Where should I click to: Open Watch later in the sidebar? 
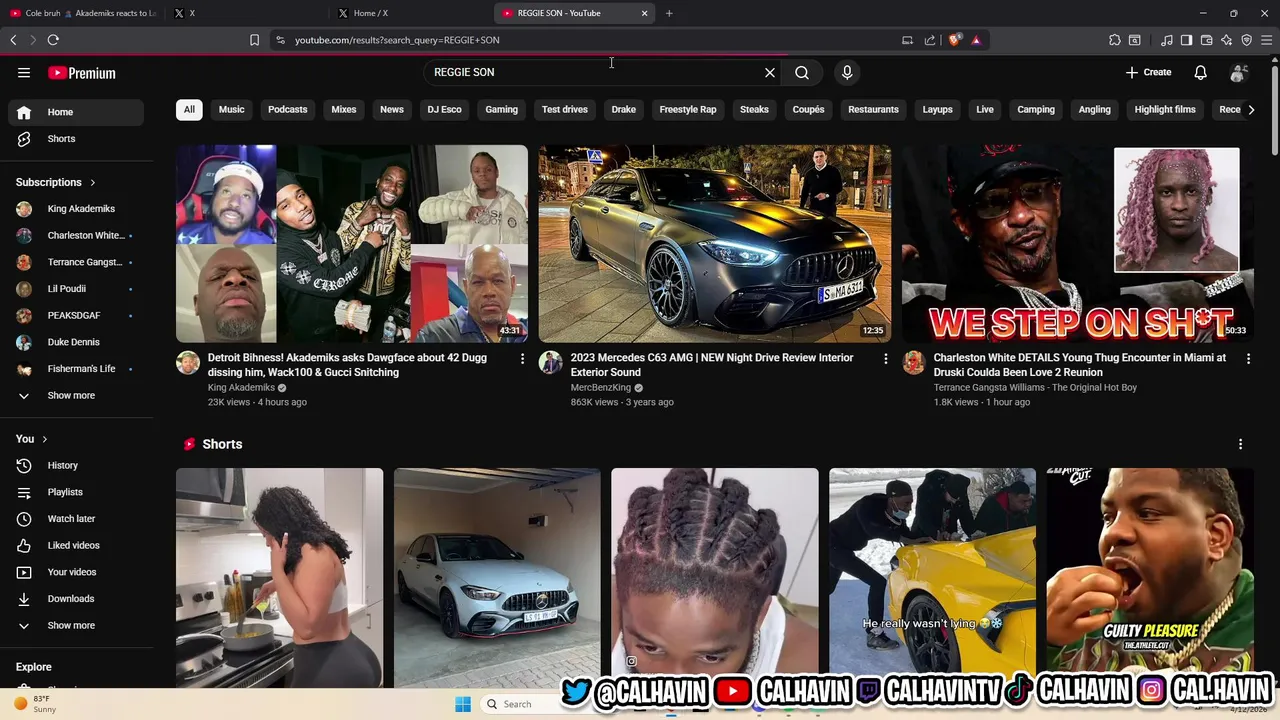click(76, 519)
